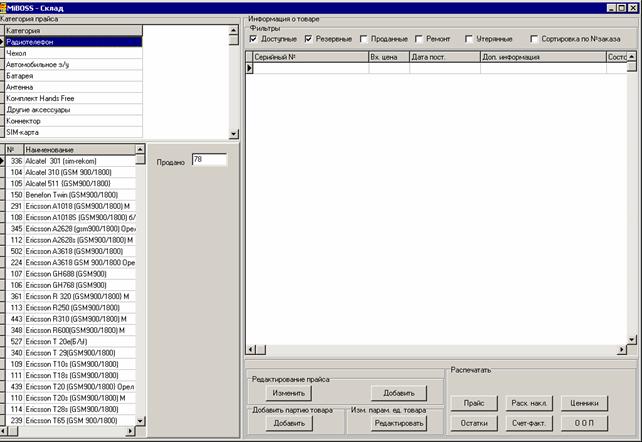Click Изменить button in price editing
642x442 pixels.
point(289,393)
